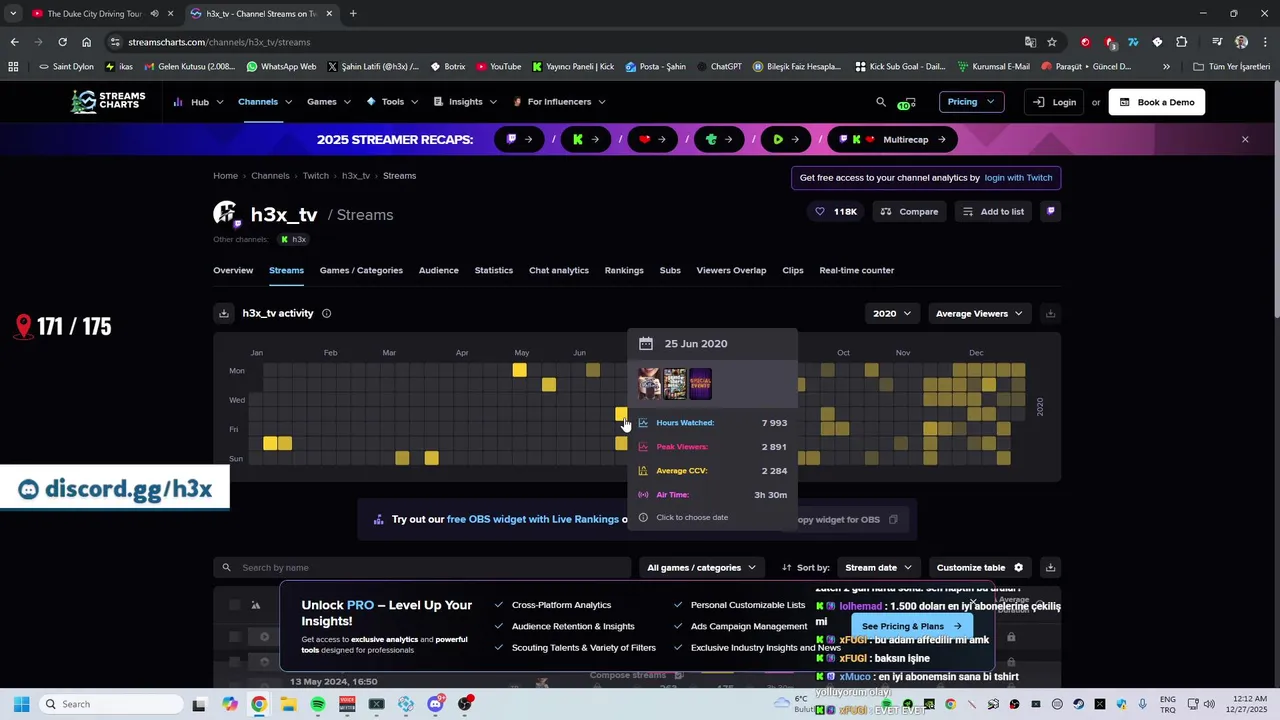Click the Twitch platform icon beside Add to list
1280x720 pixels.
click(1050, 212)
